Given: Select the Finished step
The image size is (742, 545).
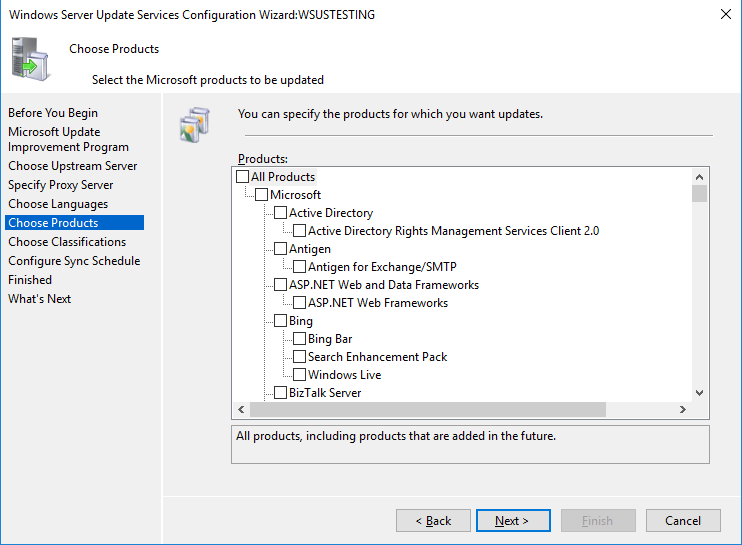Looking at the screenshot, I should 30,280.
